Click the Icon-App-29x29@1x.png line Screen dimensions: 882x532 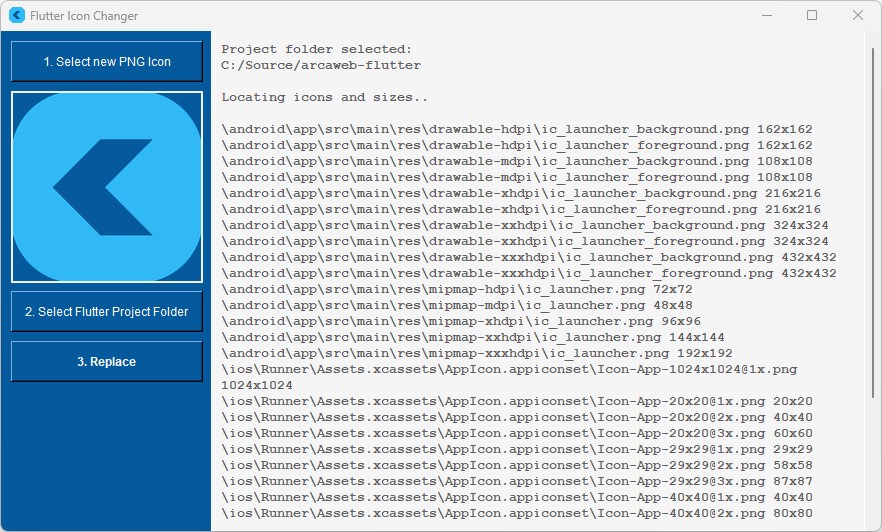click(517, 449)
